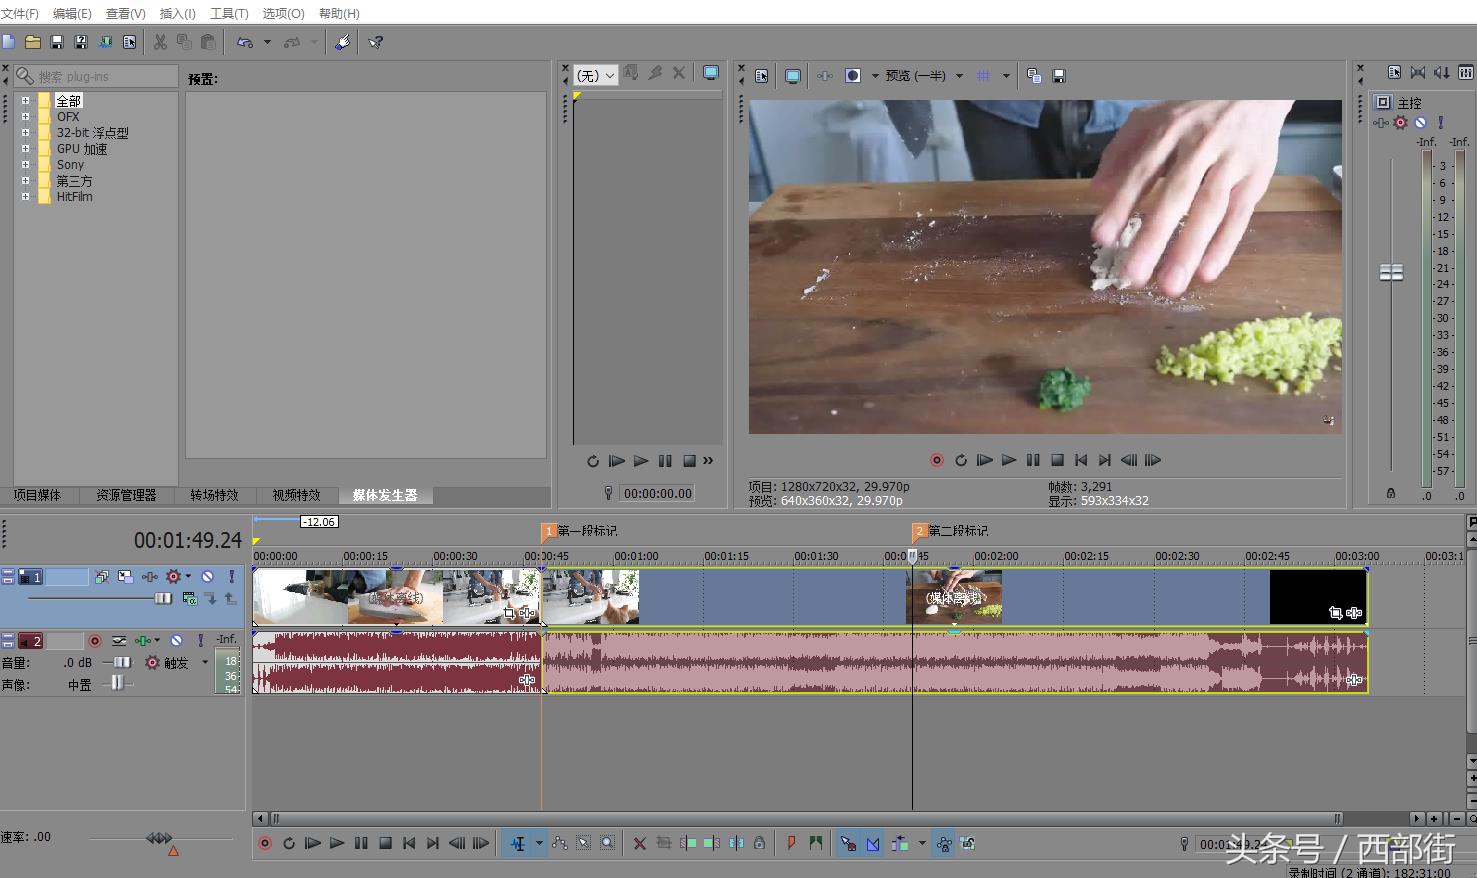Expand the OFX folder node
The image size is (1477, 878).
pyautogui.click(x=25, y=117)
